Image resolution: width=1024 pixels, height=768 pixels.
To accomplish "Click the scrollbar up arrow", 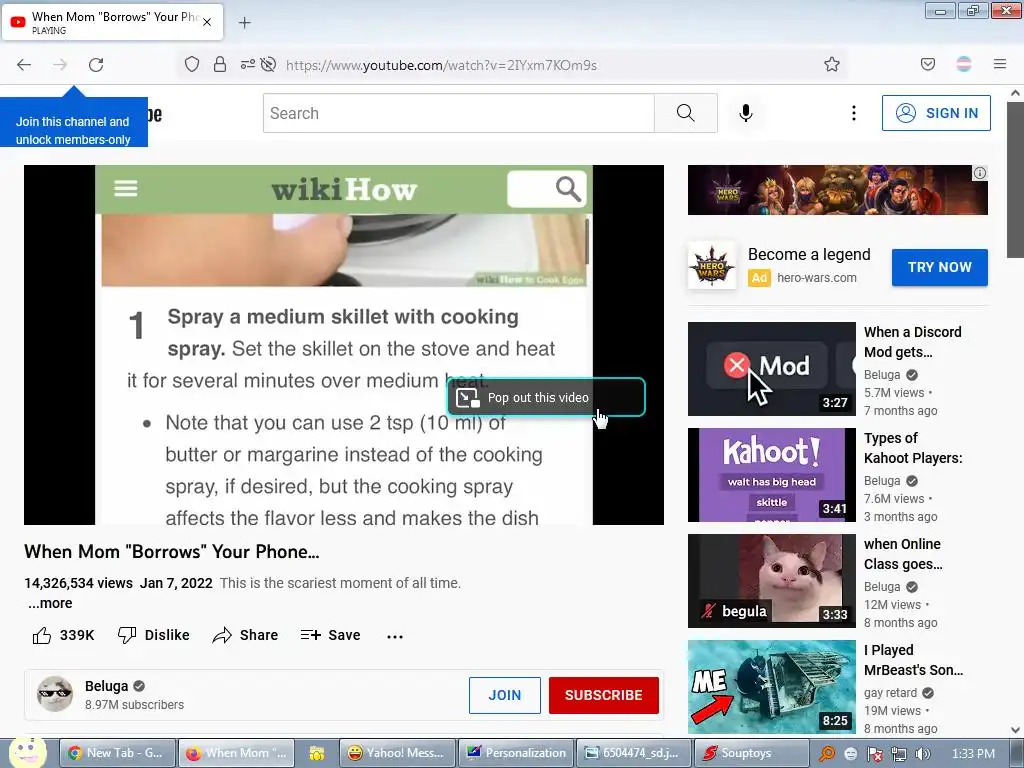I will pyautogui.click(x=1015, y=93).
